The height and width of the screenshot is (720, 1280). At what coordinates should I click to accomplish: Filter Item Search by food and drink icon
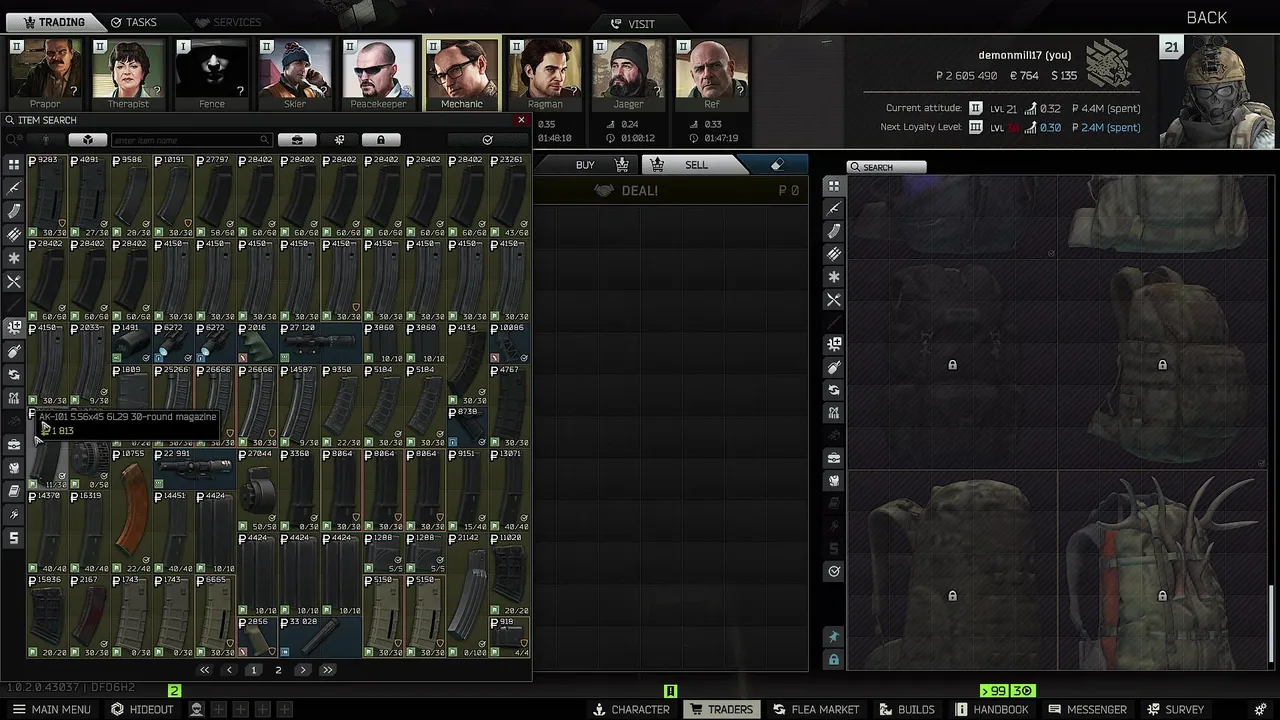pos(14,282)
